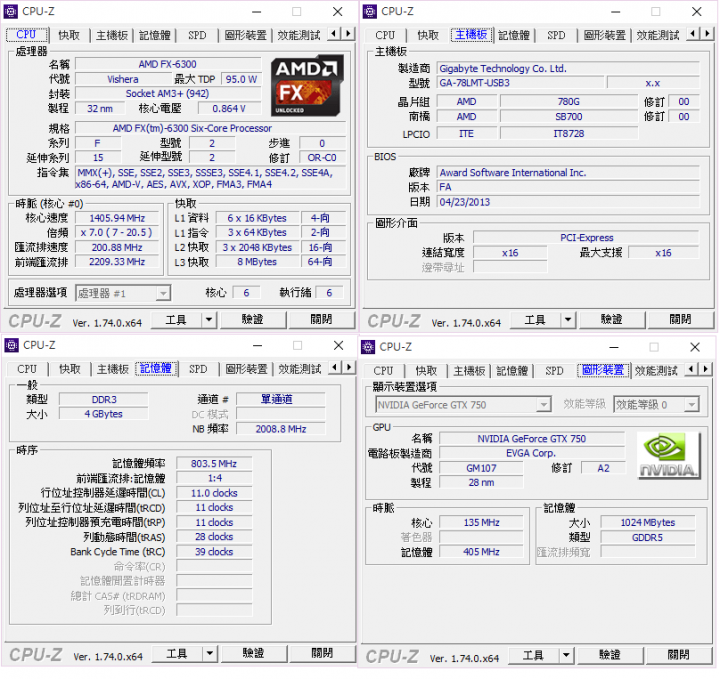Screen dimensions: 720x679
Task: Click 驗證 button in memory window
Action: pyautogui.click(x=254, y=653)
